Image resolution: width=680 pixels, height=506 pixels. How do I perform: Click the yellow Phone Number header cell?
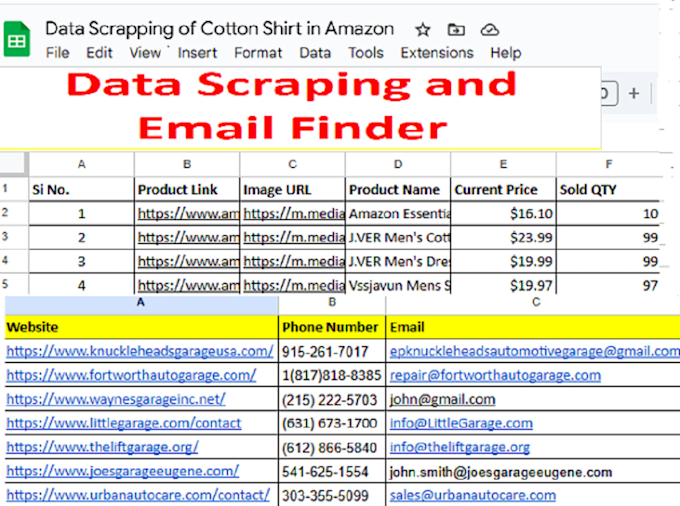pyautogui.click(x=332, y=327)
